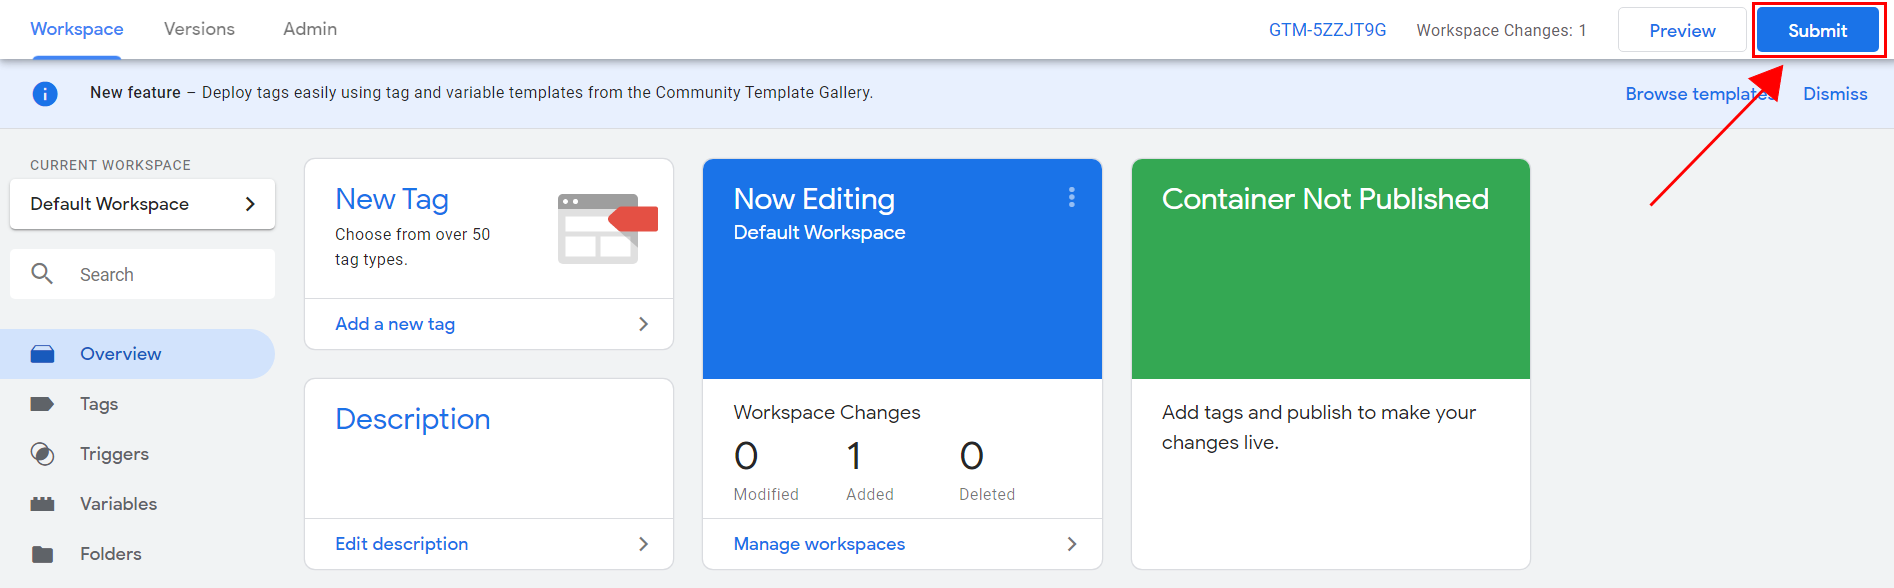
Task: Click the Browse templates link
Action: [1698, 94]
